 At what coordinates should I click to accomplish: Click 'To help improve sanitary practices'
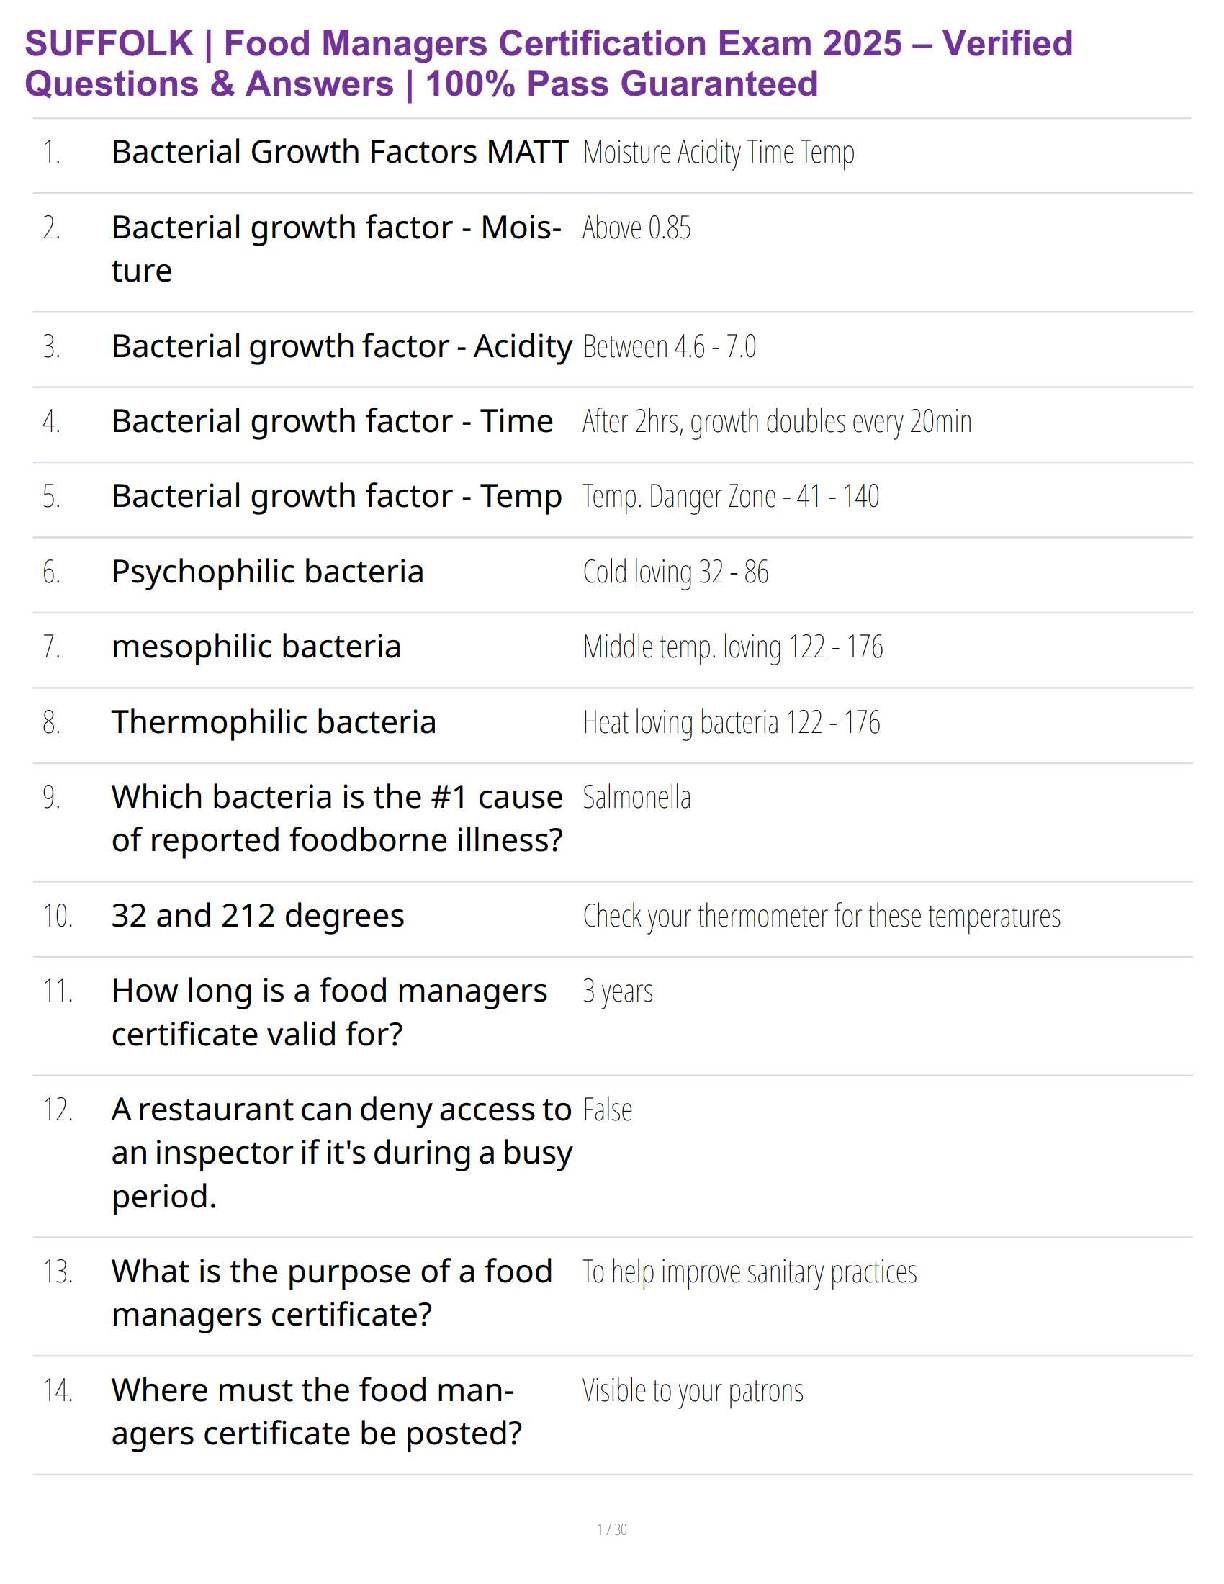point(749,1272)
